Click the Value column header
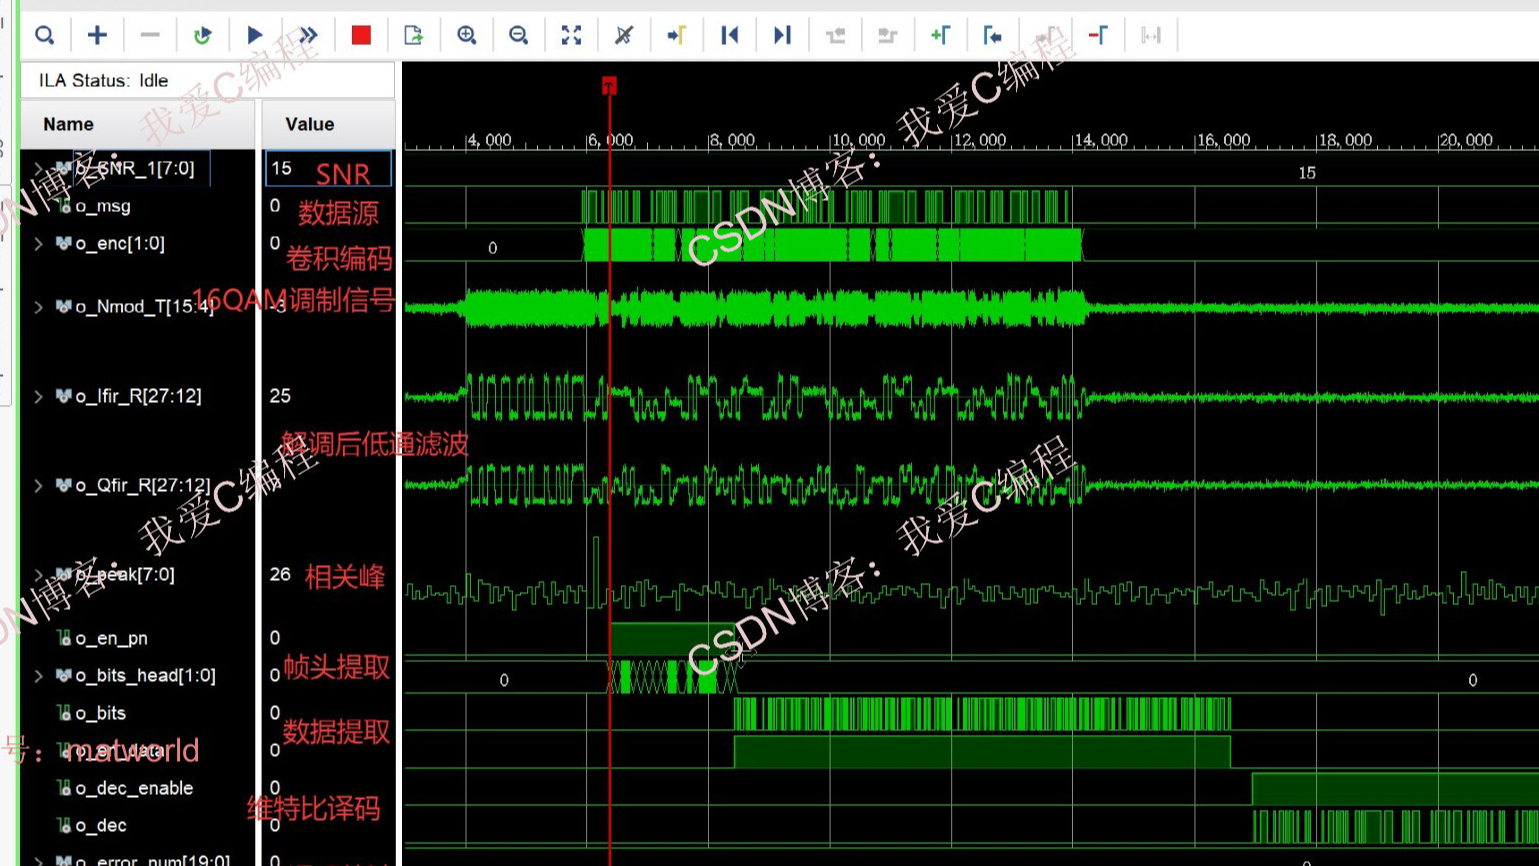This screenshot has height=866, width=1539. click(309, 125)
